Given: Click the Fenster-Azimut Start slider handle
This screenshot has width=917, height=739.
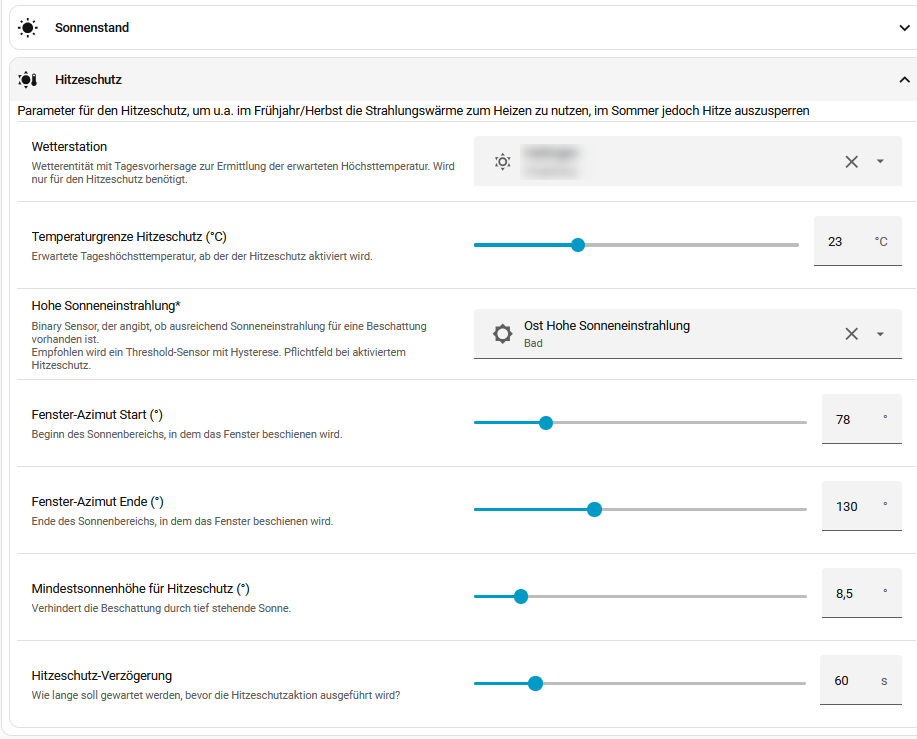Looking at the screenshot, I should 546,423.
